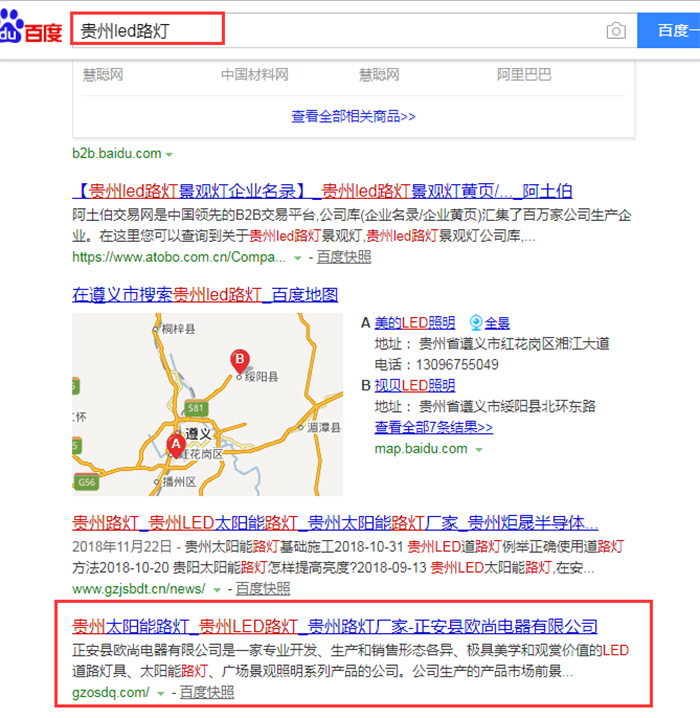
Task: Open 查看全部7条结果 link
Action: (x=433, y=427)
